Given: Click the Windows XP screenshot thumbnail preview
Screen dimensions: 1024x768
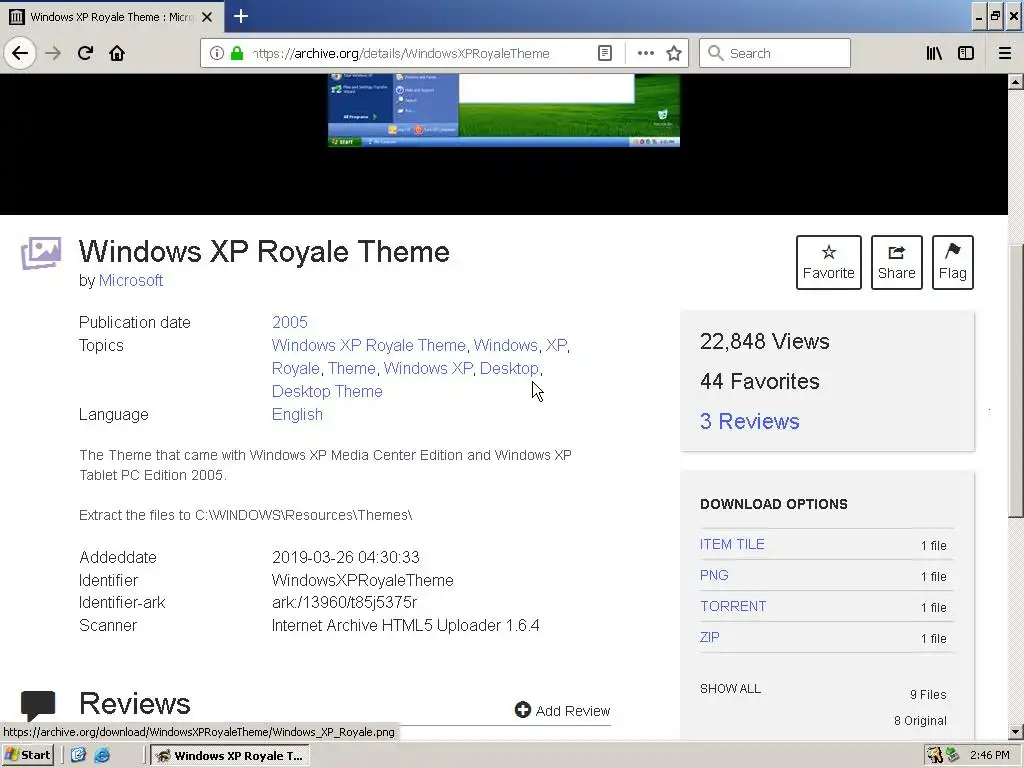Looking at the screenshot, I should 504,110.
